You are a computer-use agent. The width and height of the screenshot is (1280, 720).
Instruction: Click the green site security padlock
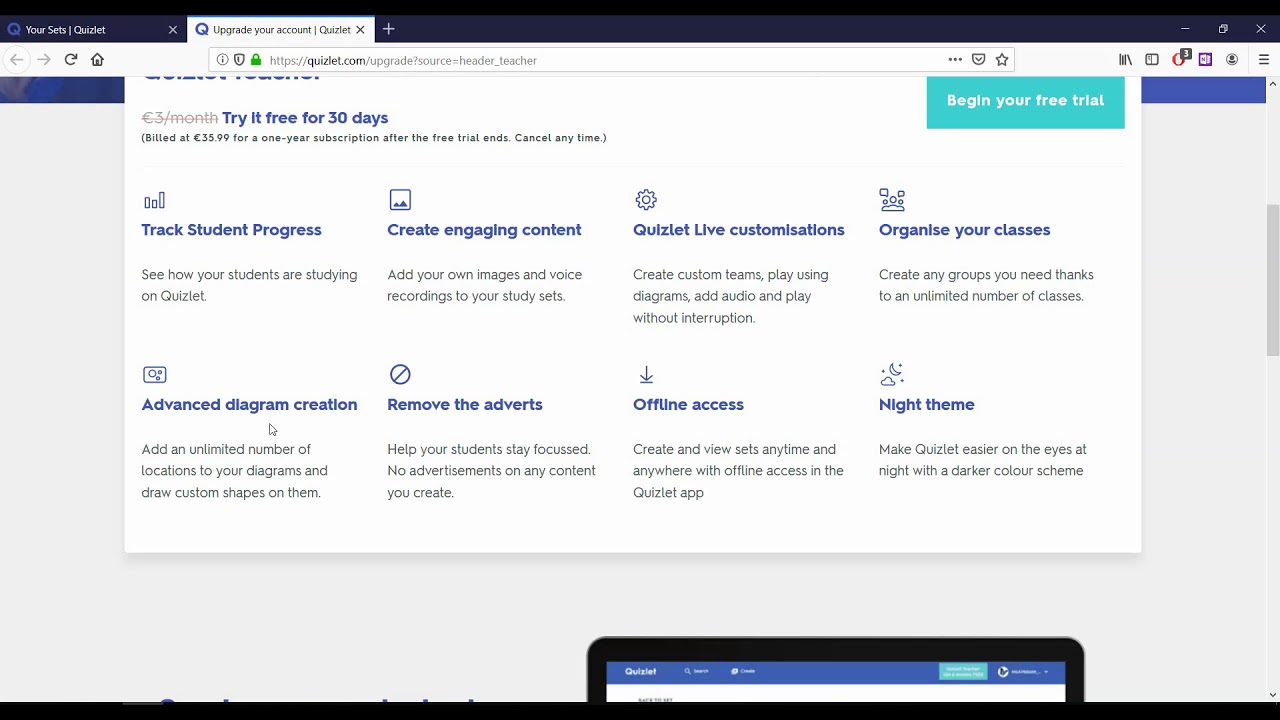[256, 60]
